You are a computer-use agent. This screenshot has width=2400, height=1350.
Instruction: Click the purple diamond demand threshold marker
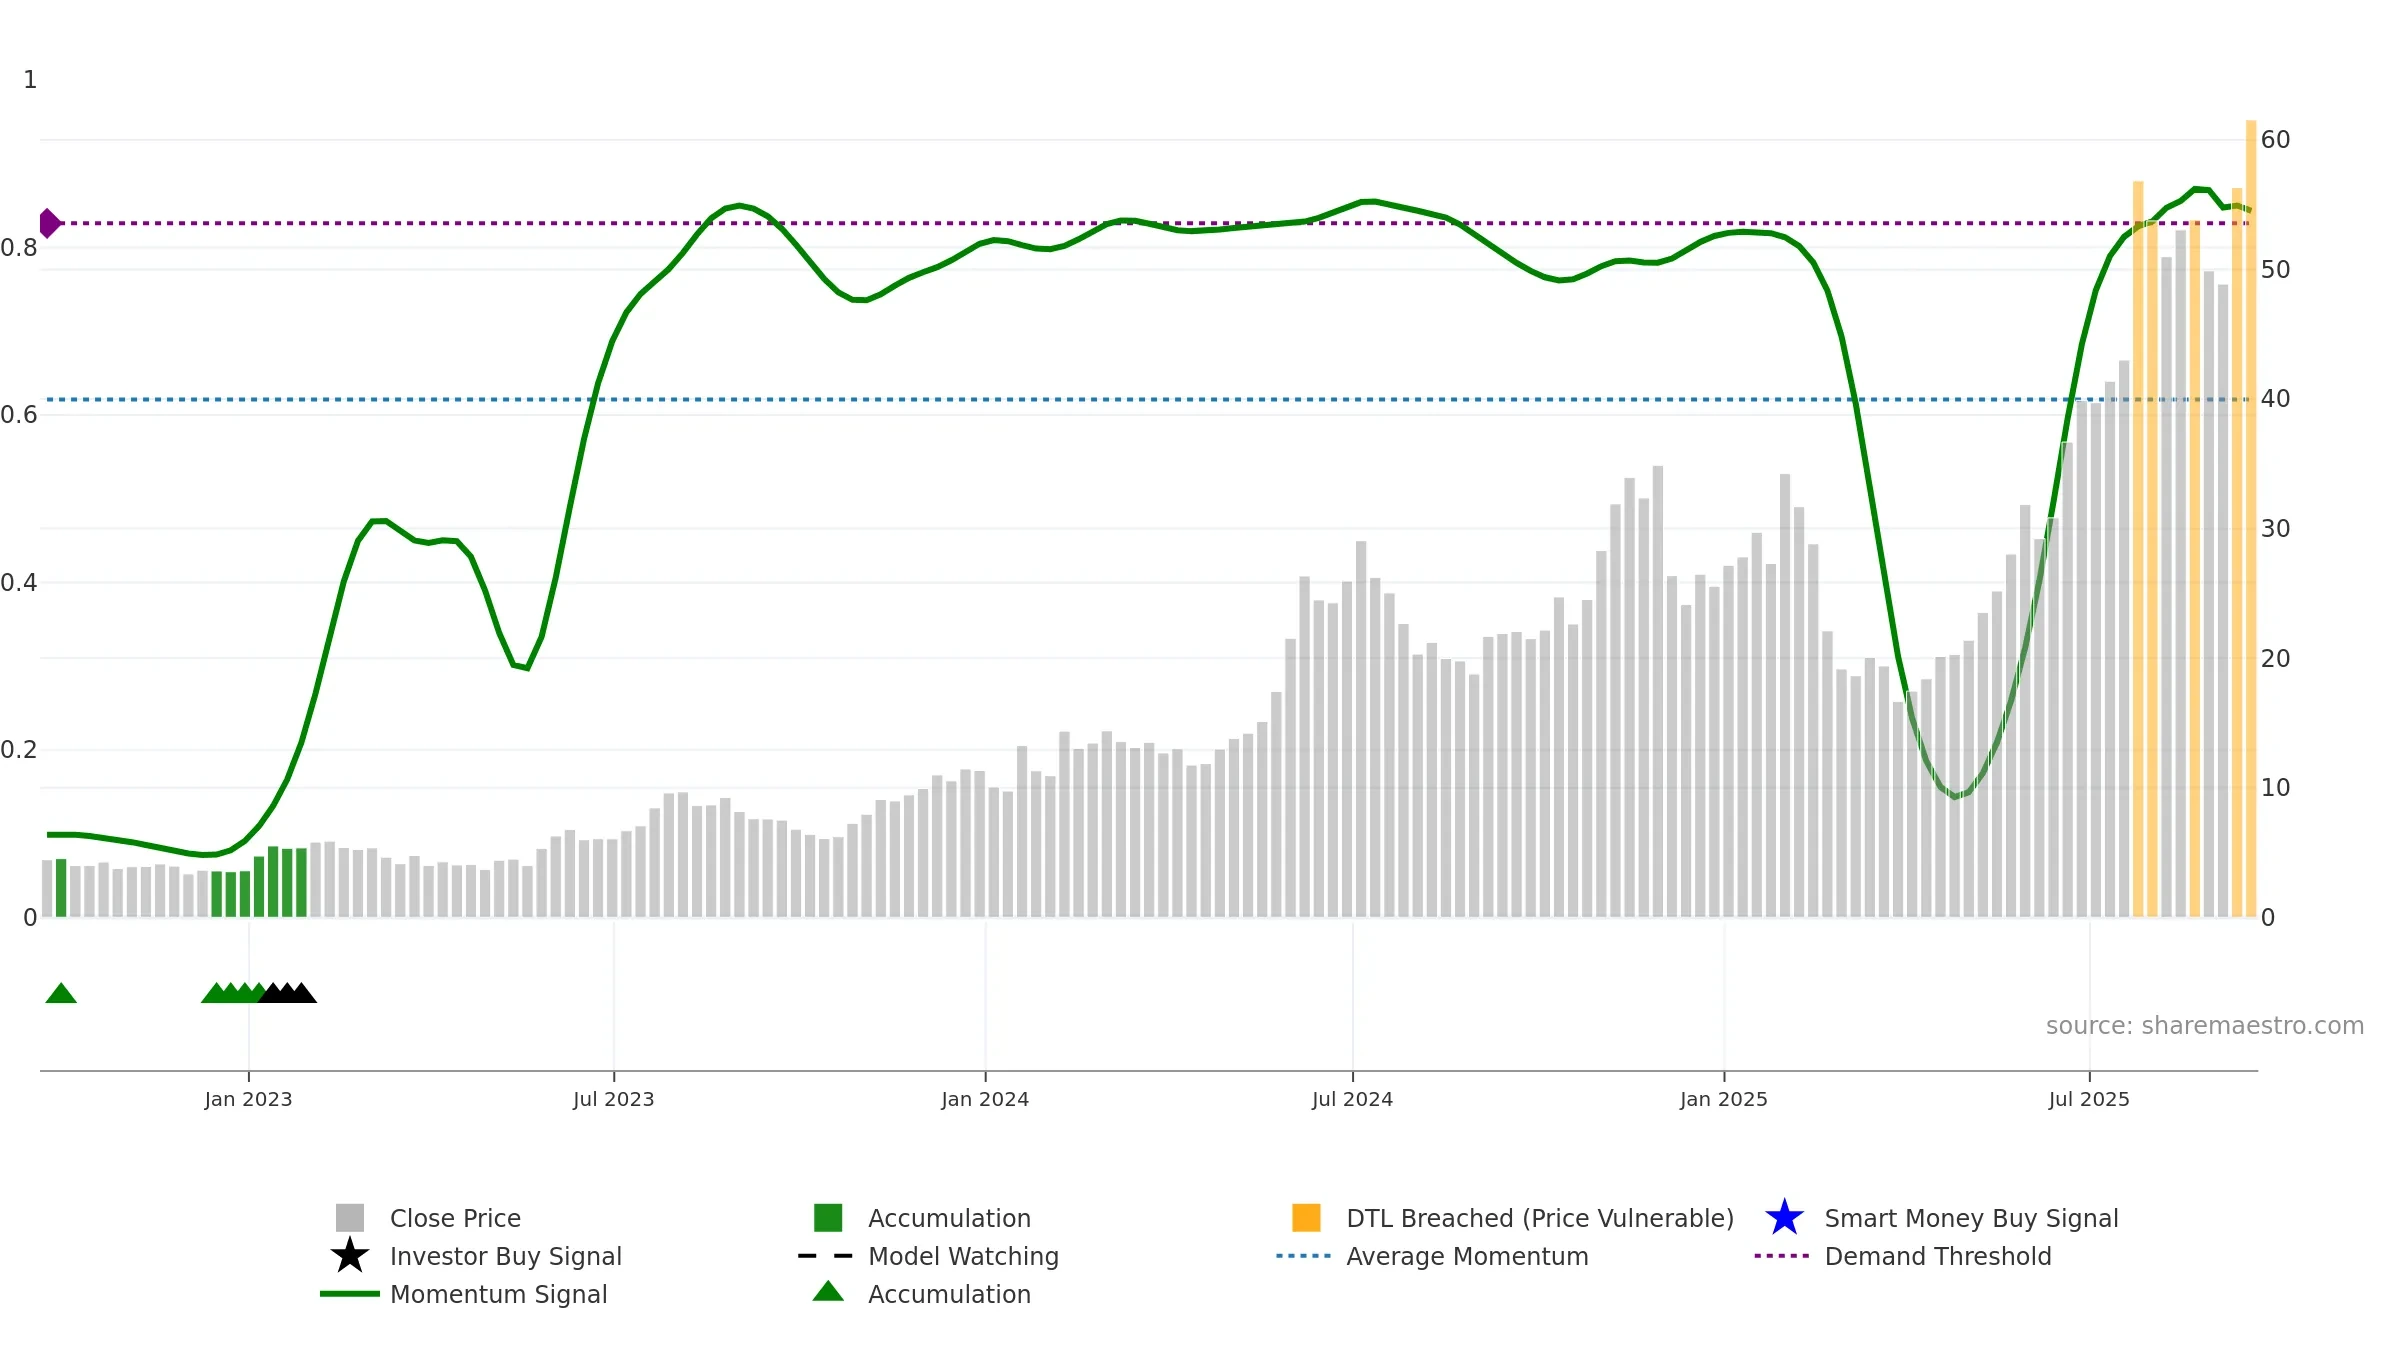[48, 223]
